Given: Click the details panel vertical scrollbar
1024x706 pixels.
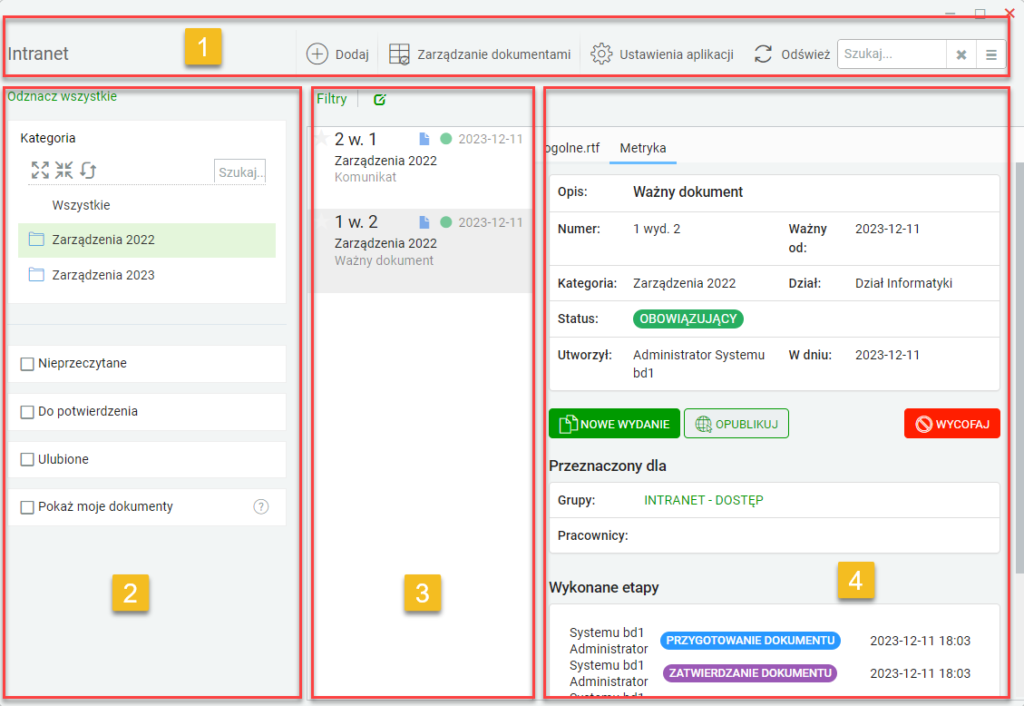Looking at the screenshot, I should pos(1020,368).
